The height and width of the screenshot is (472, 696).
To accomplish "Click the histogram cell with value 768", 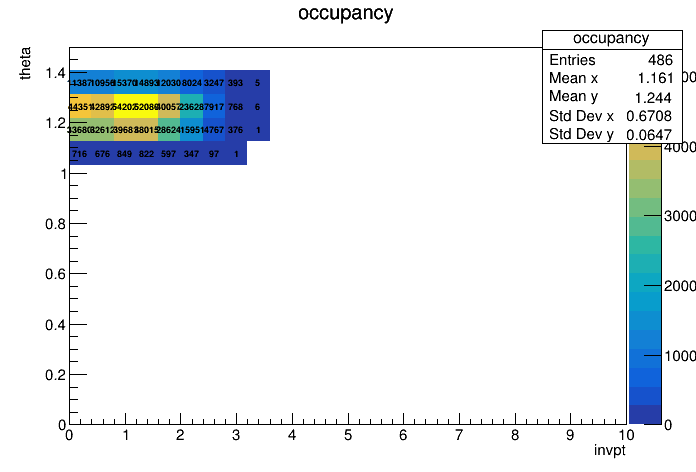I will click(236, 106).
